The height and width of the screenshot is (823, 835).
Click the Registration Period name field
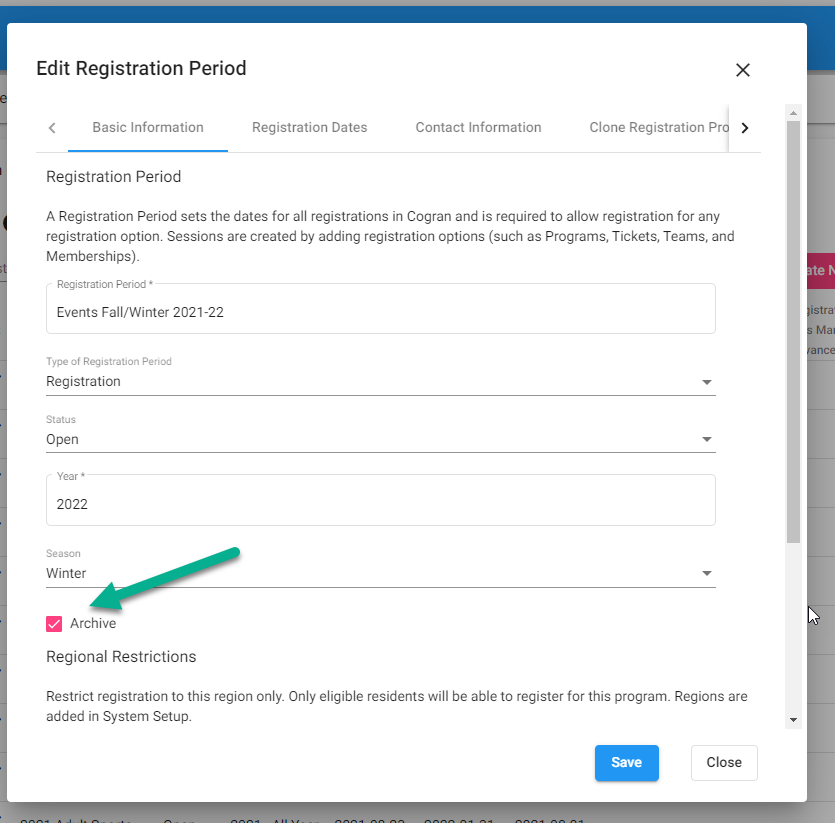coord(380,312)
